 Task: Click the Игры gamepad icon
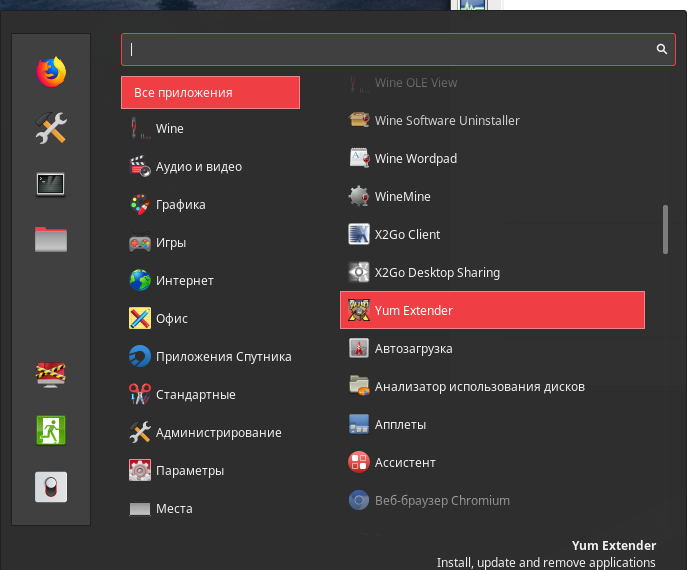coord(140,242)
